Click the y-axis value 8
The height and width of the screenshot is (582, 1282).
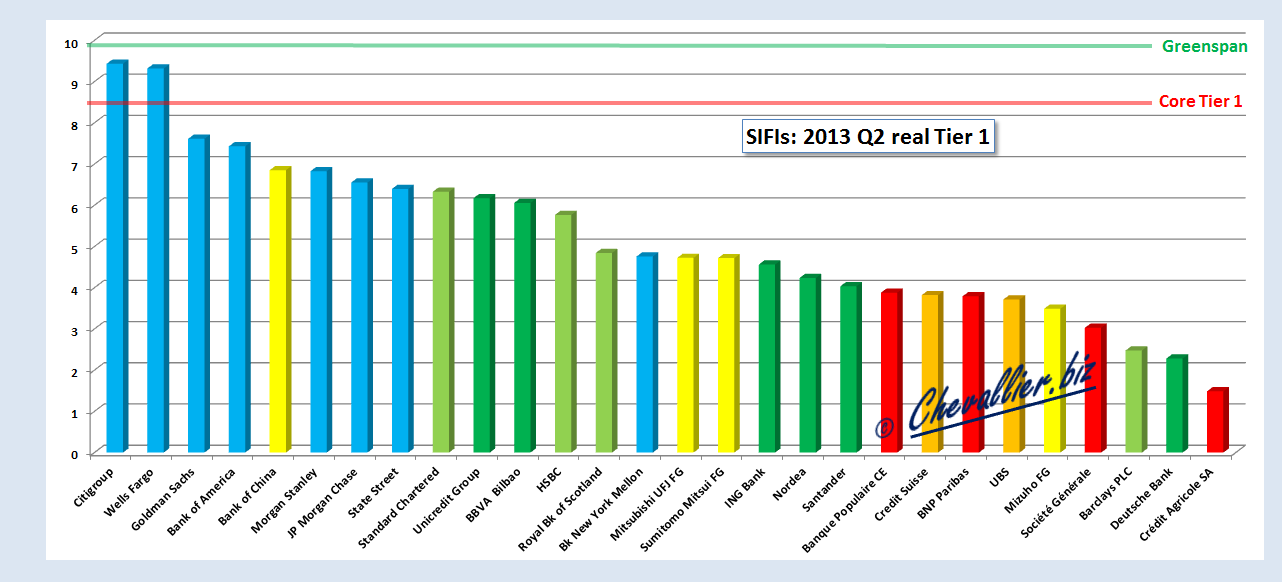pyautogui.click(x=73, y=125)
